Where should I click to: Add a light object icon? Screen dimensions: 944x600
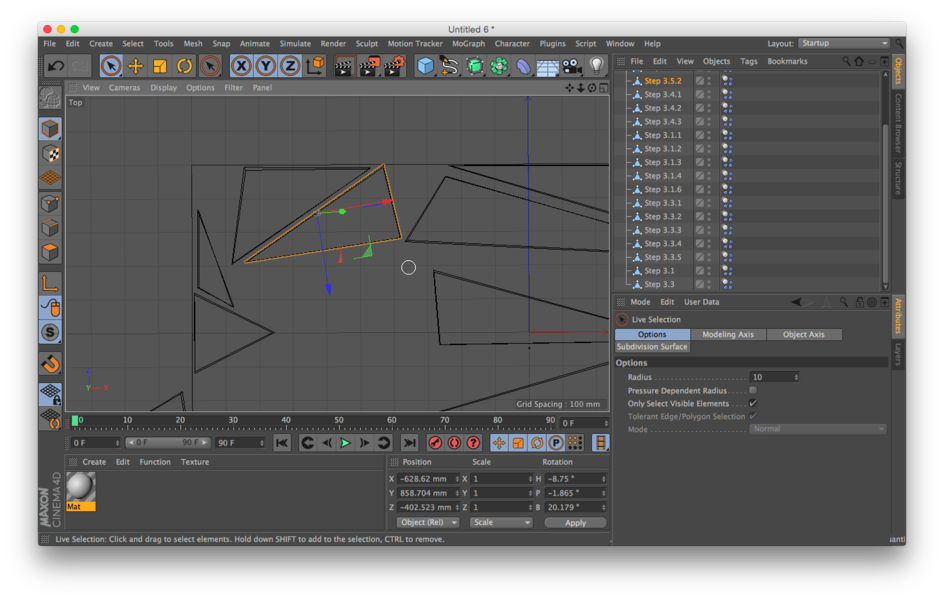[x=596, y=66]
